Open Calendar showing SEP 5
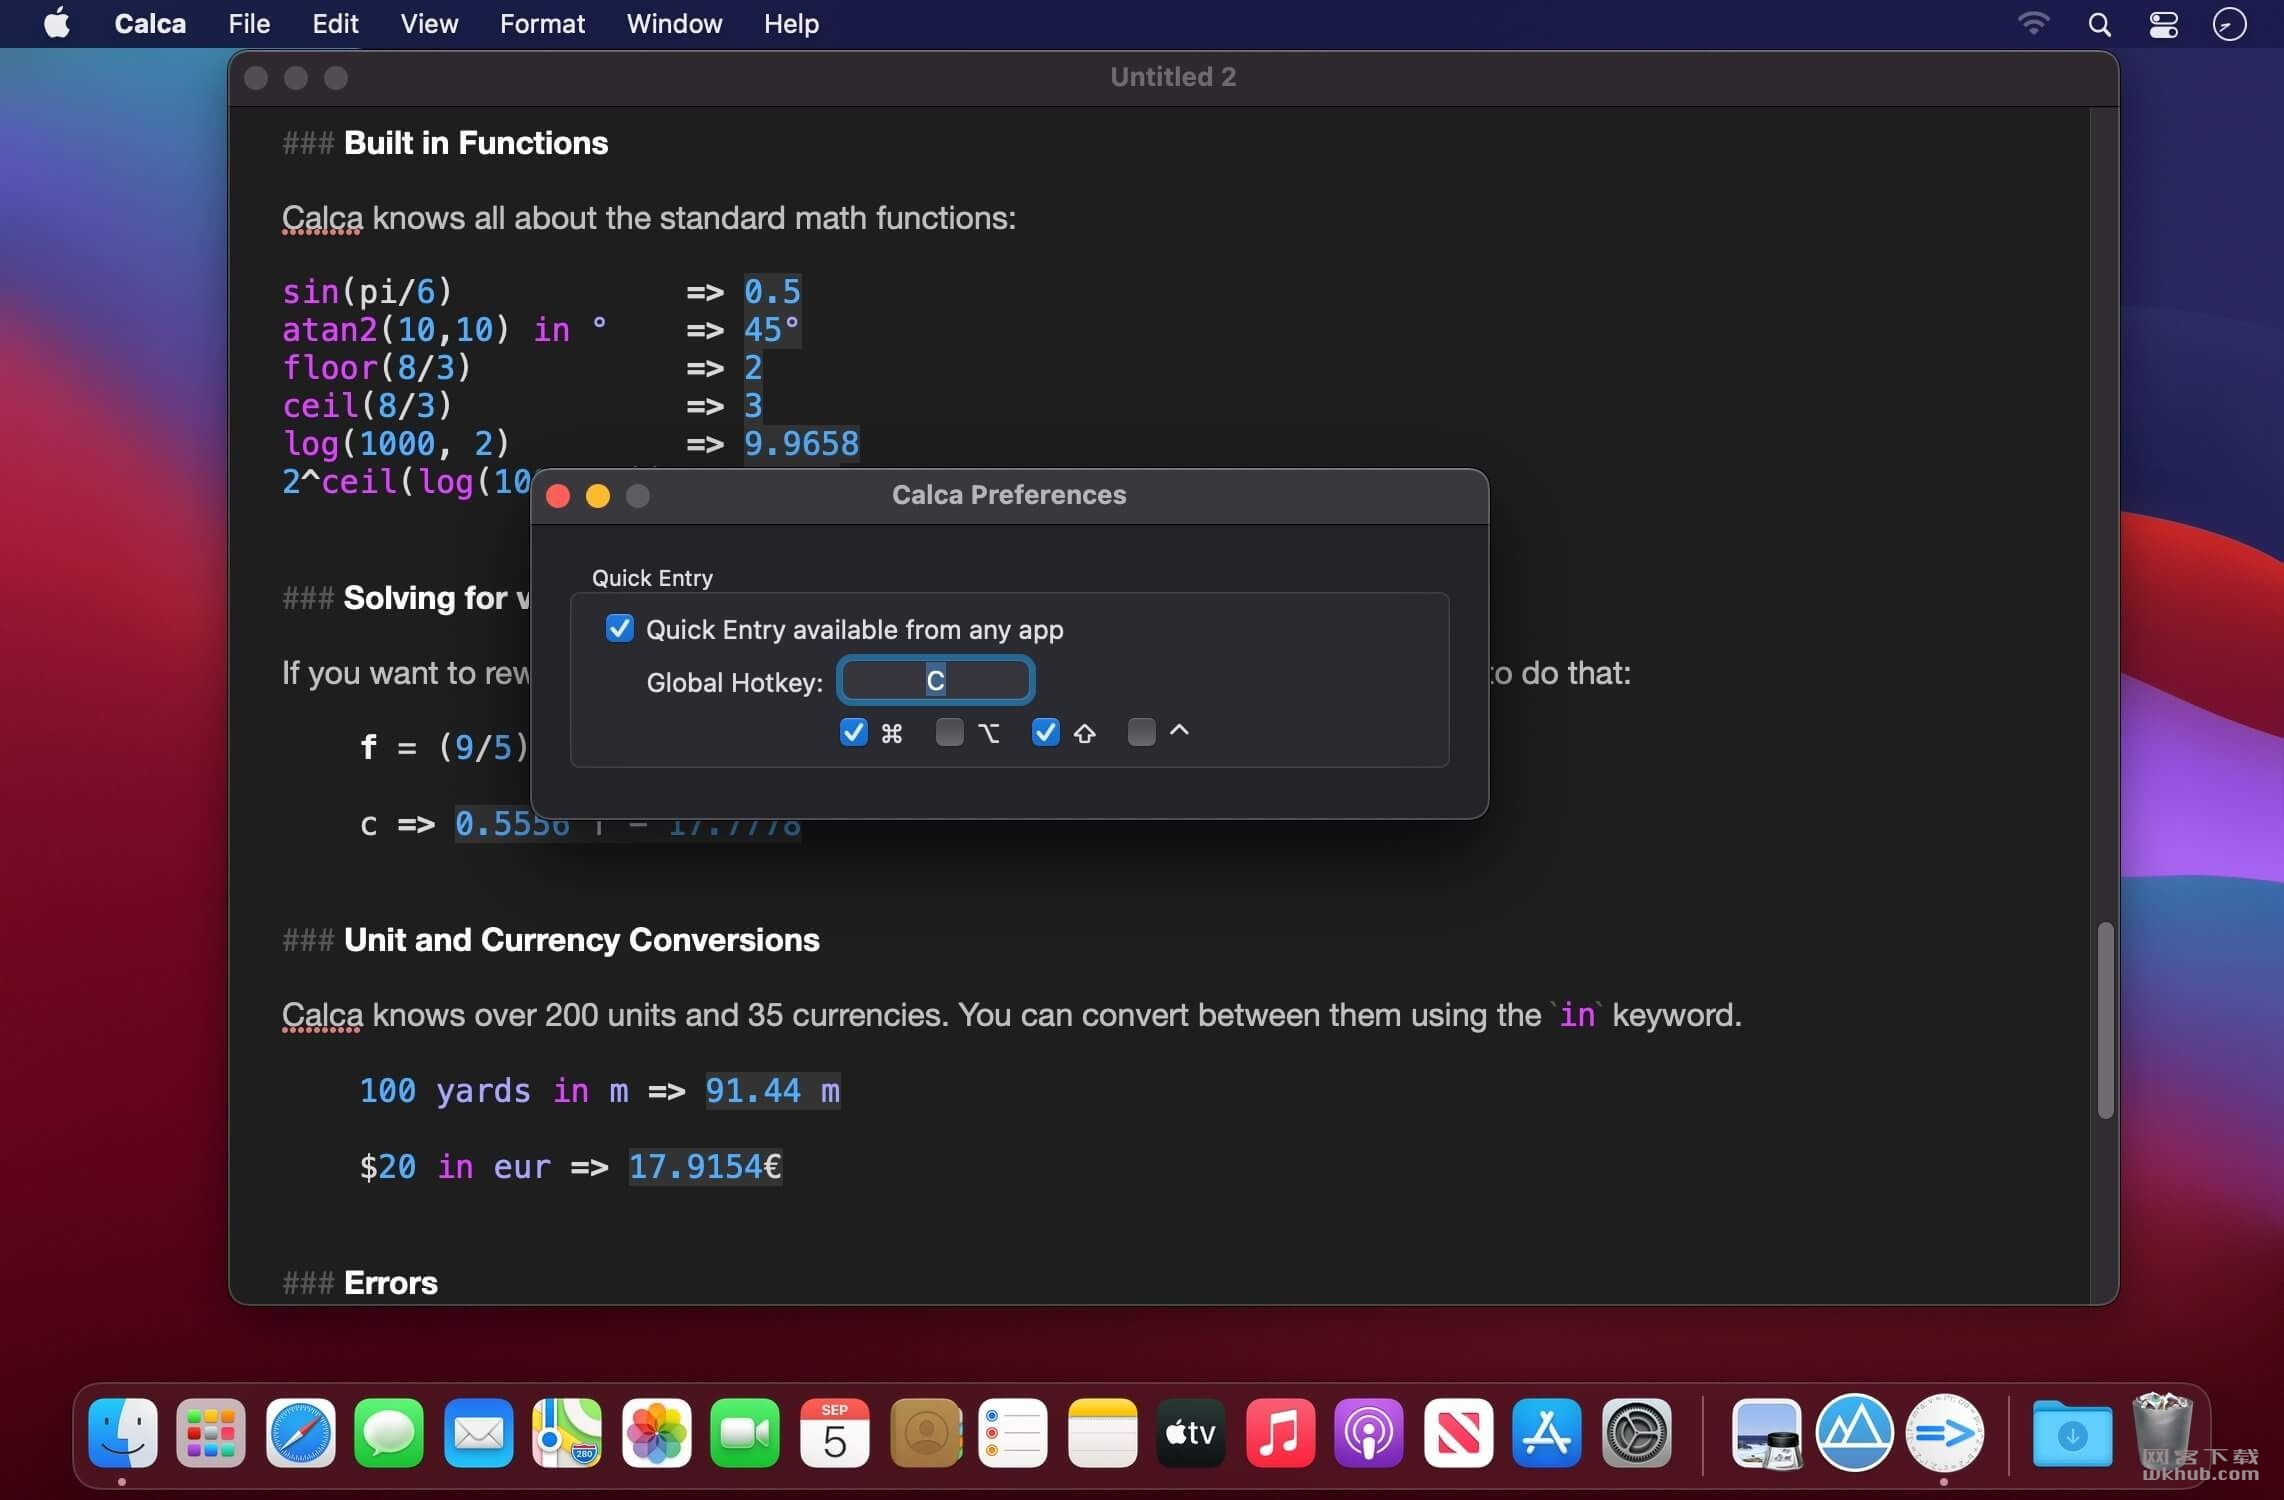This screenshot has height=1500, width=2284. point(834,1432)
